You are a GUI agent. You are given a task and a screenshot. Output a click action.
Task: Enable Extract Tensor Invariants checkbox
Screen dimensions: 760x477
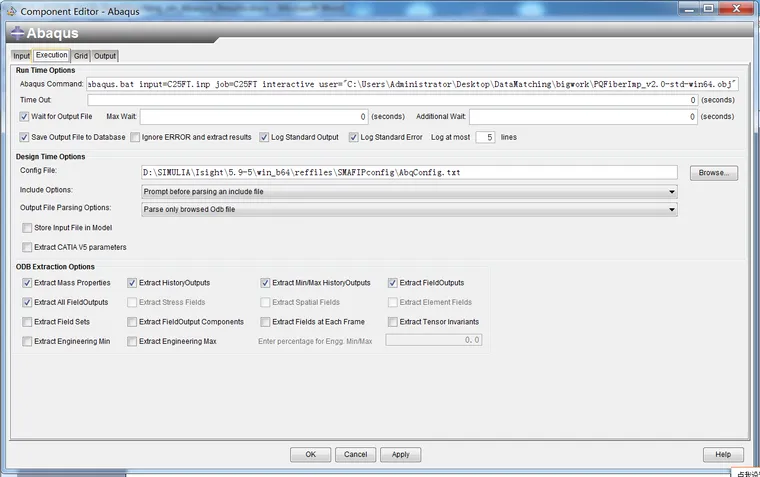[393, 322]
